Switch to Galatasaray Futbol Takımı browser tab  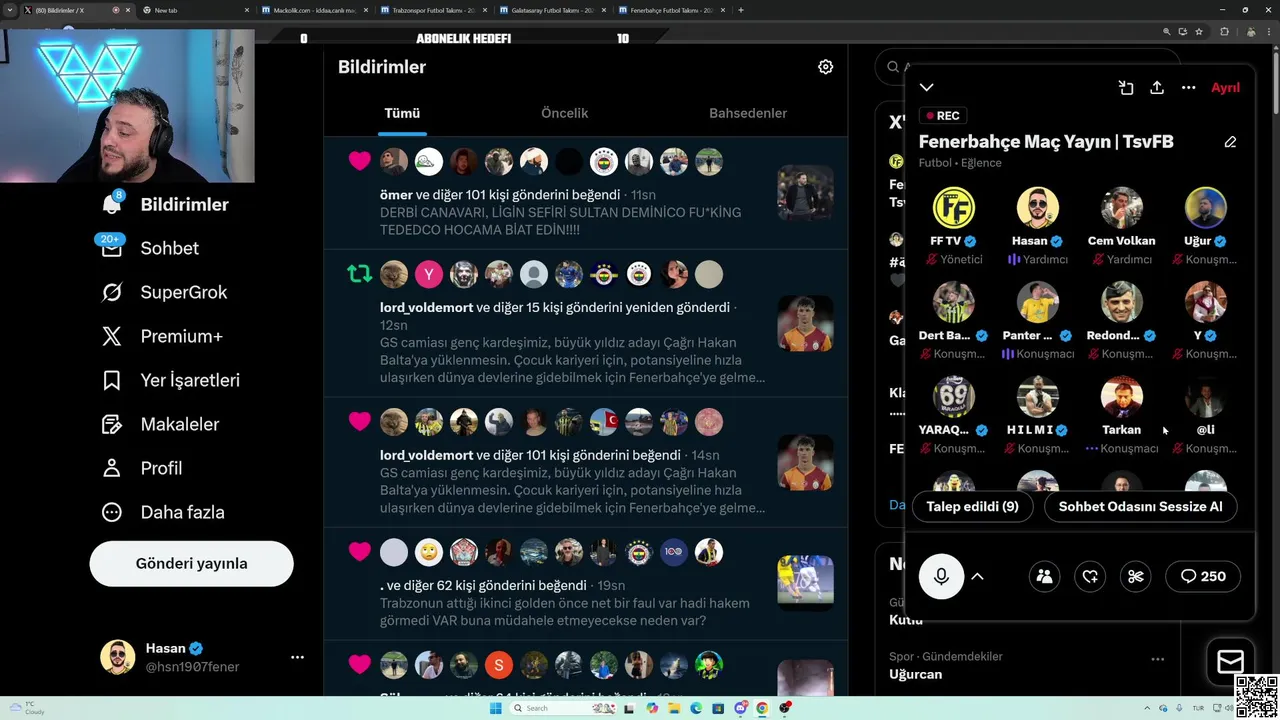point(552,10)
